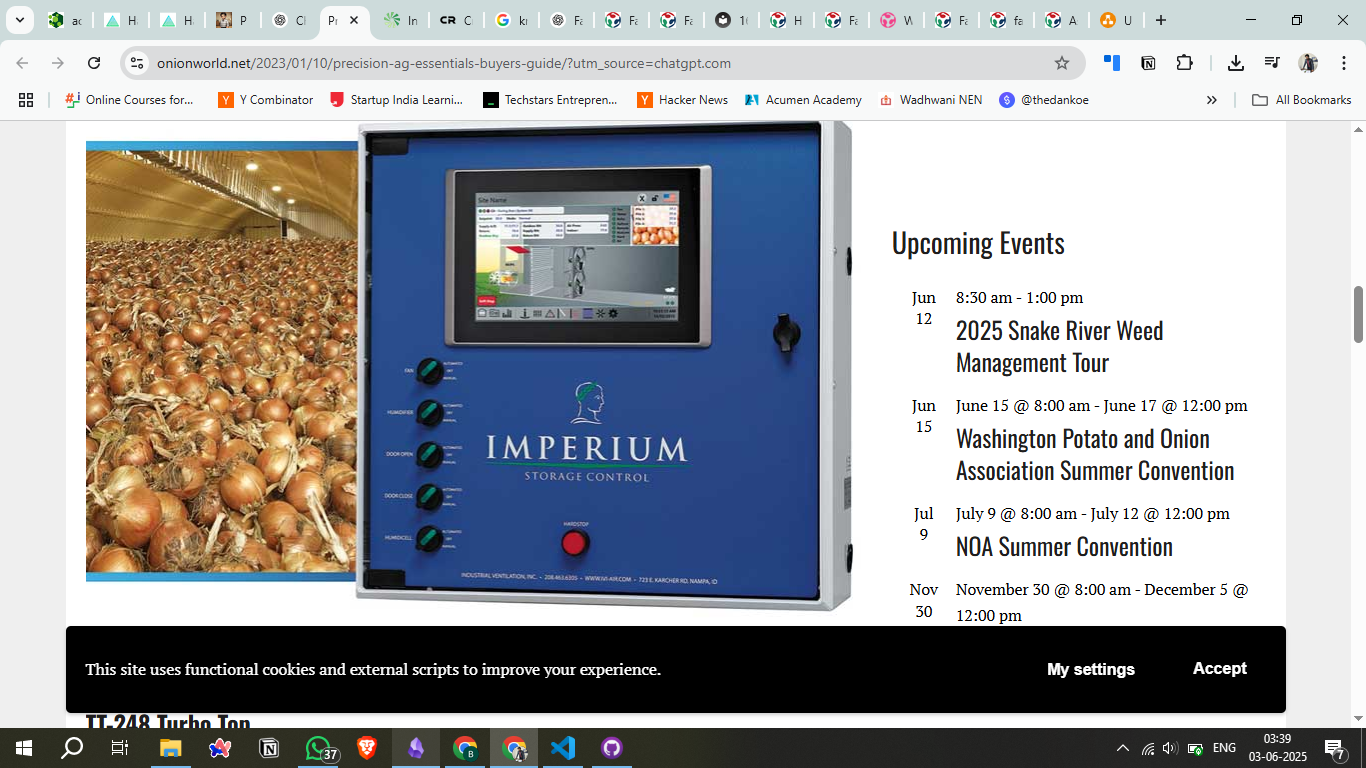Viewport: 1366px width, 768px height.
Task: Switch to the tab labeled ac
Action: pyautogui.click(x=65, y=20)
